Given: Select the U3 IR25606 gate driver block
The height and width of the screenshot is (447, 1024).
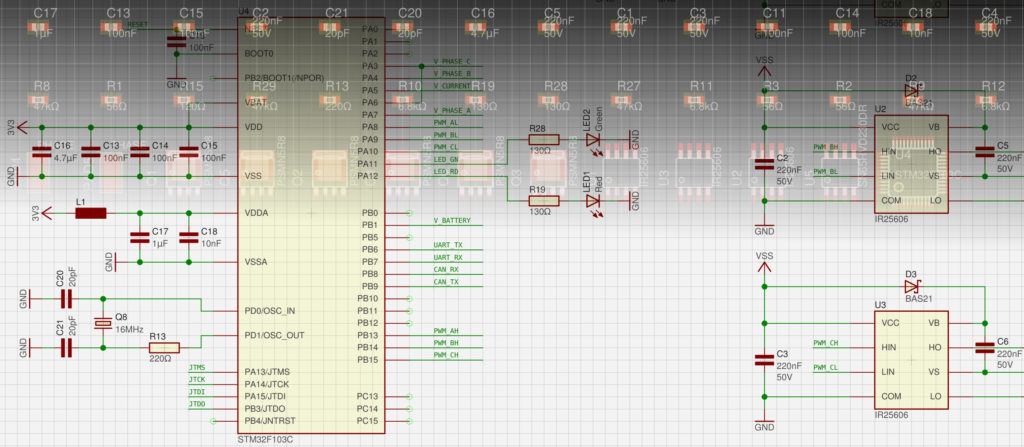Looking at the screenshot, I should click(x=910, y=360).
